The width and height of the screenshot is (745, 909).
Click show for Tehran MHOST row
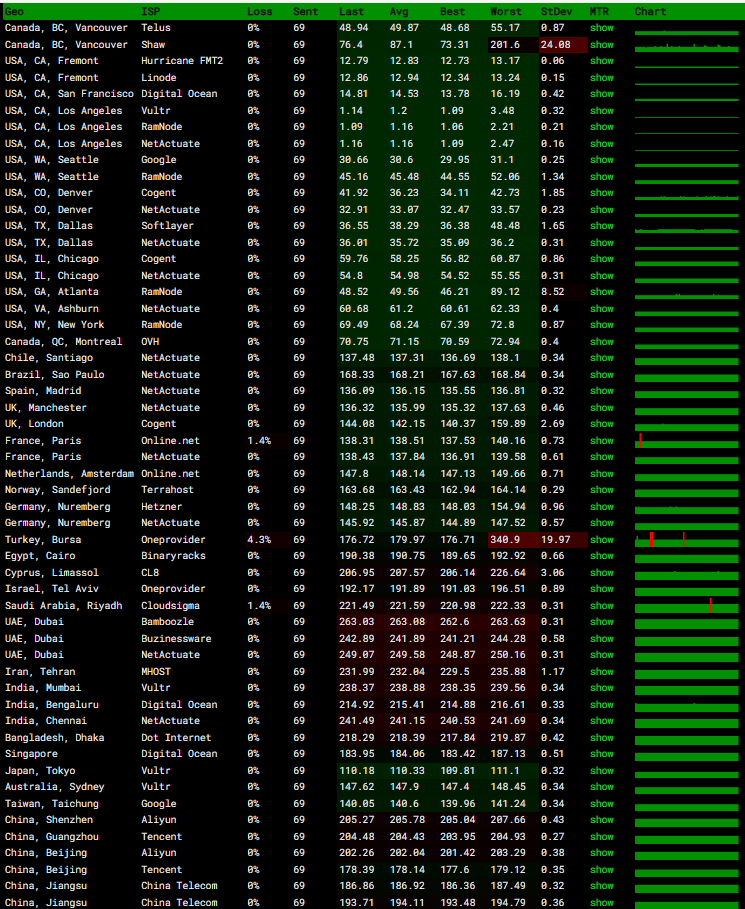click(601, 672)
